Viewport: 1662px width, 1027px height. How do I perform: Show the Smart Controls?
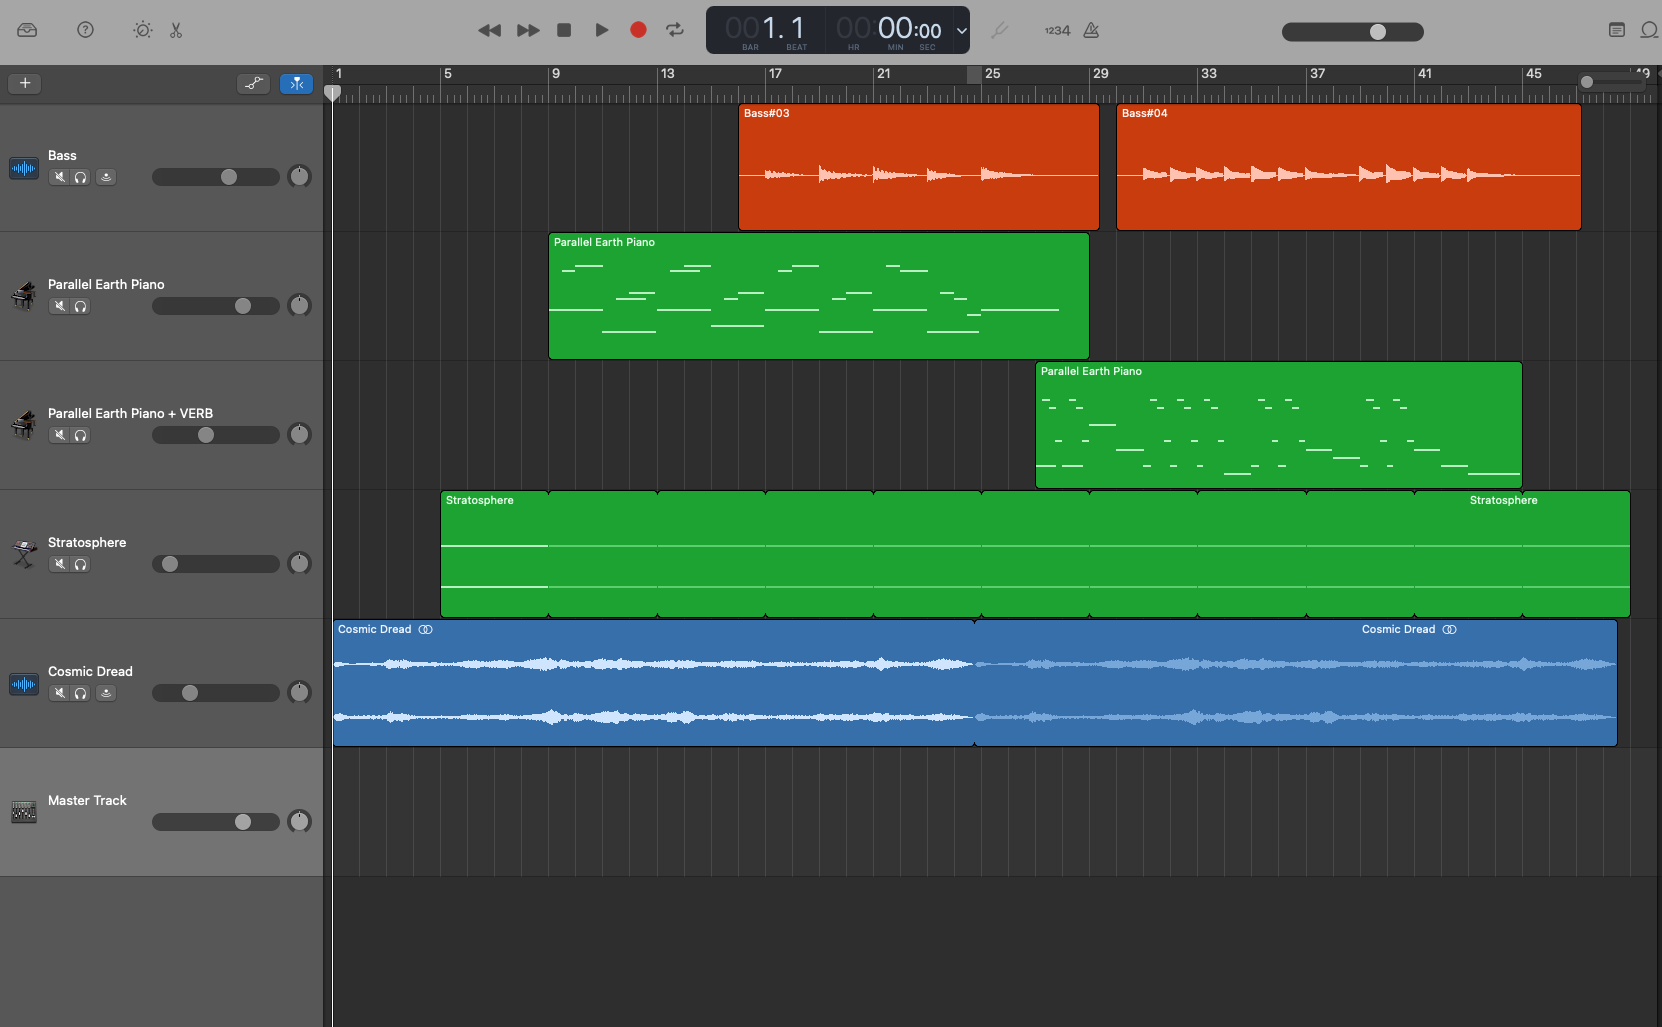pos(143,30)
